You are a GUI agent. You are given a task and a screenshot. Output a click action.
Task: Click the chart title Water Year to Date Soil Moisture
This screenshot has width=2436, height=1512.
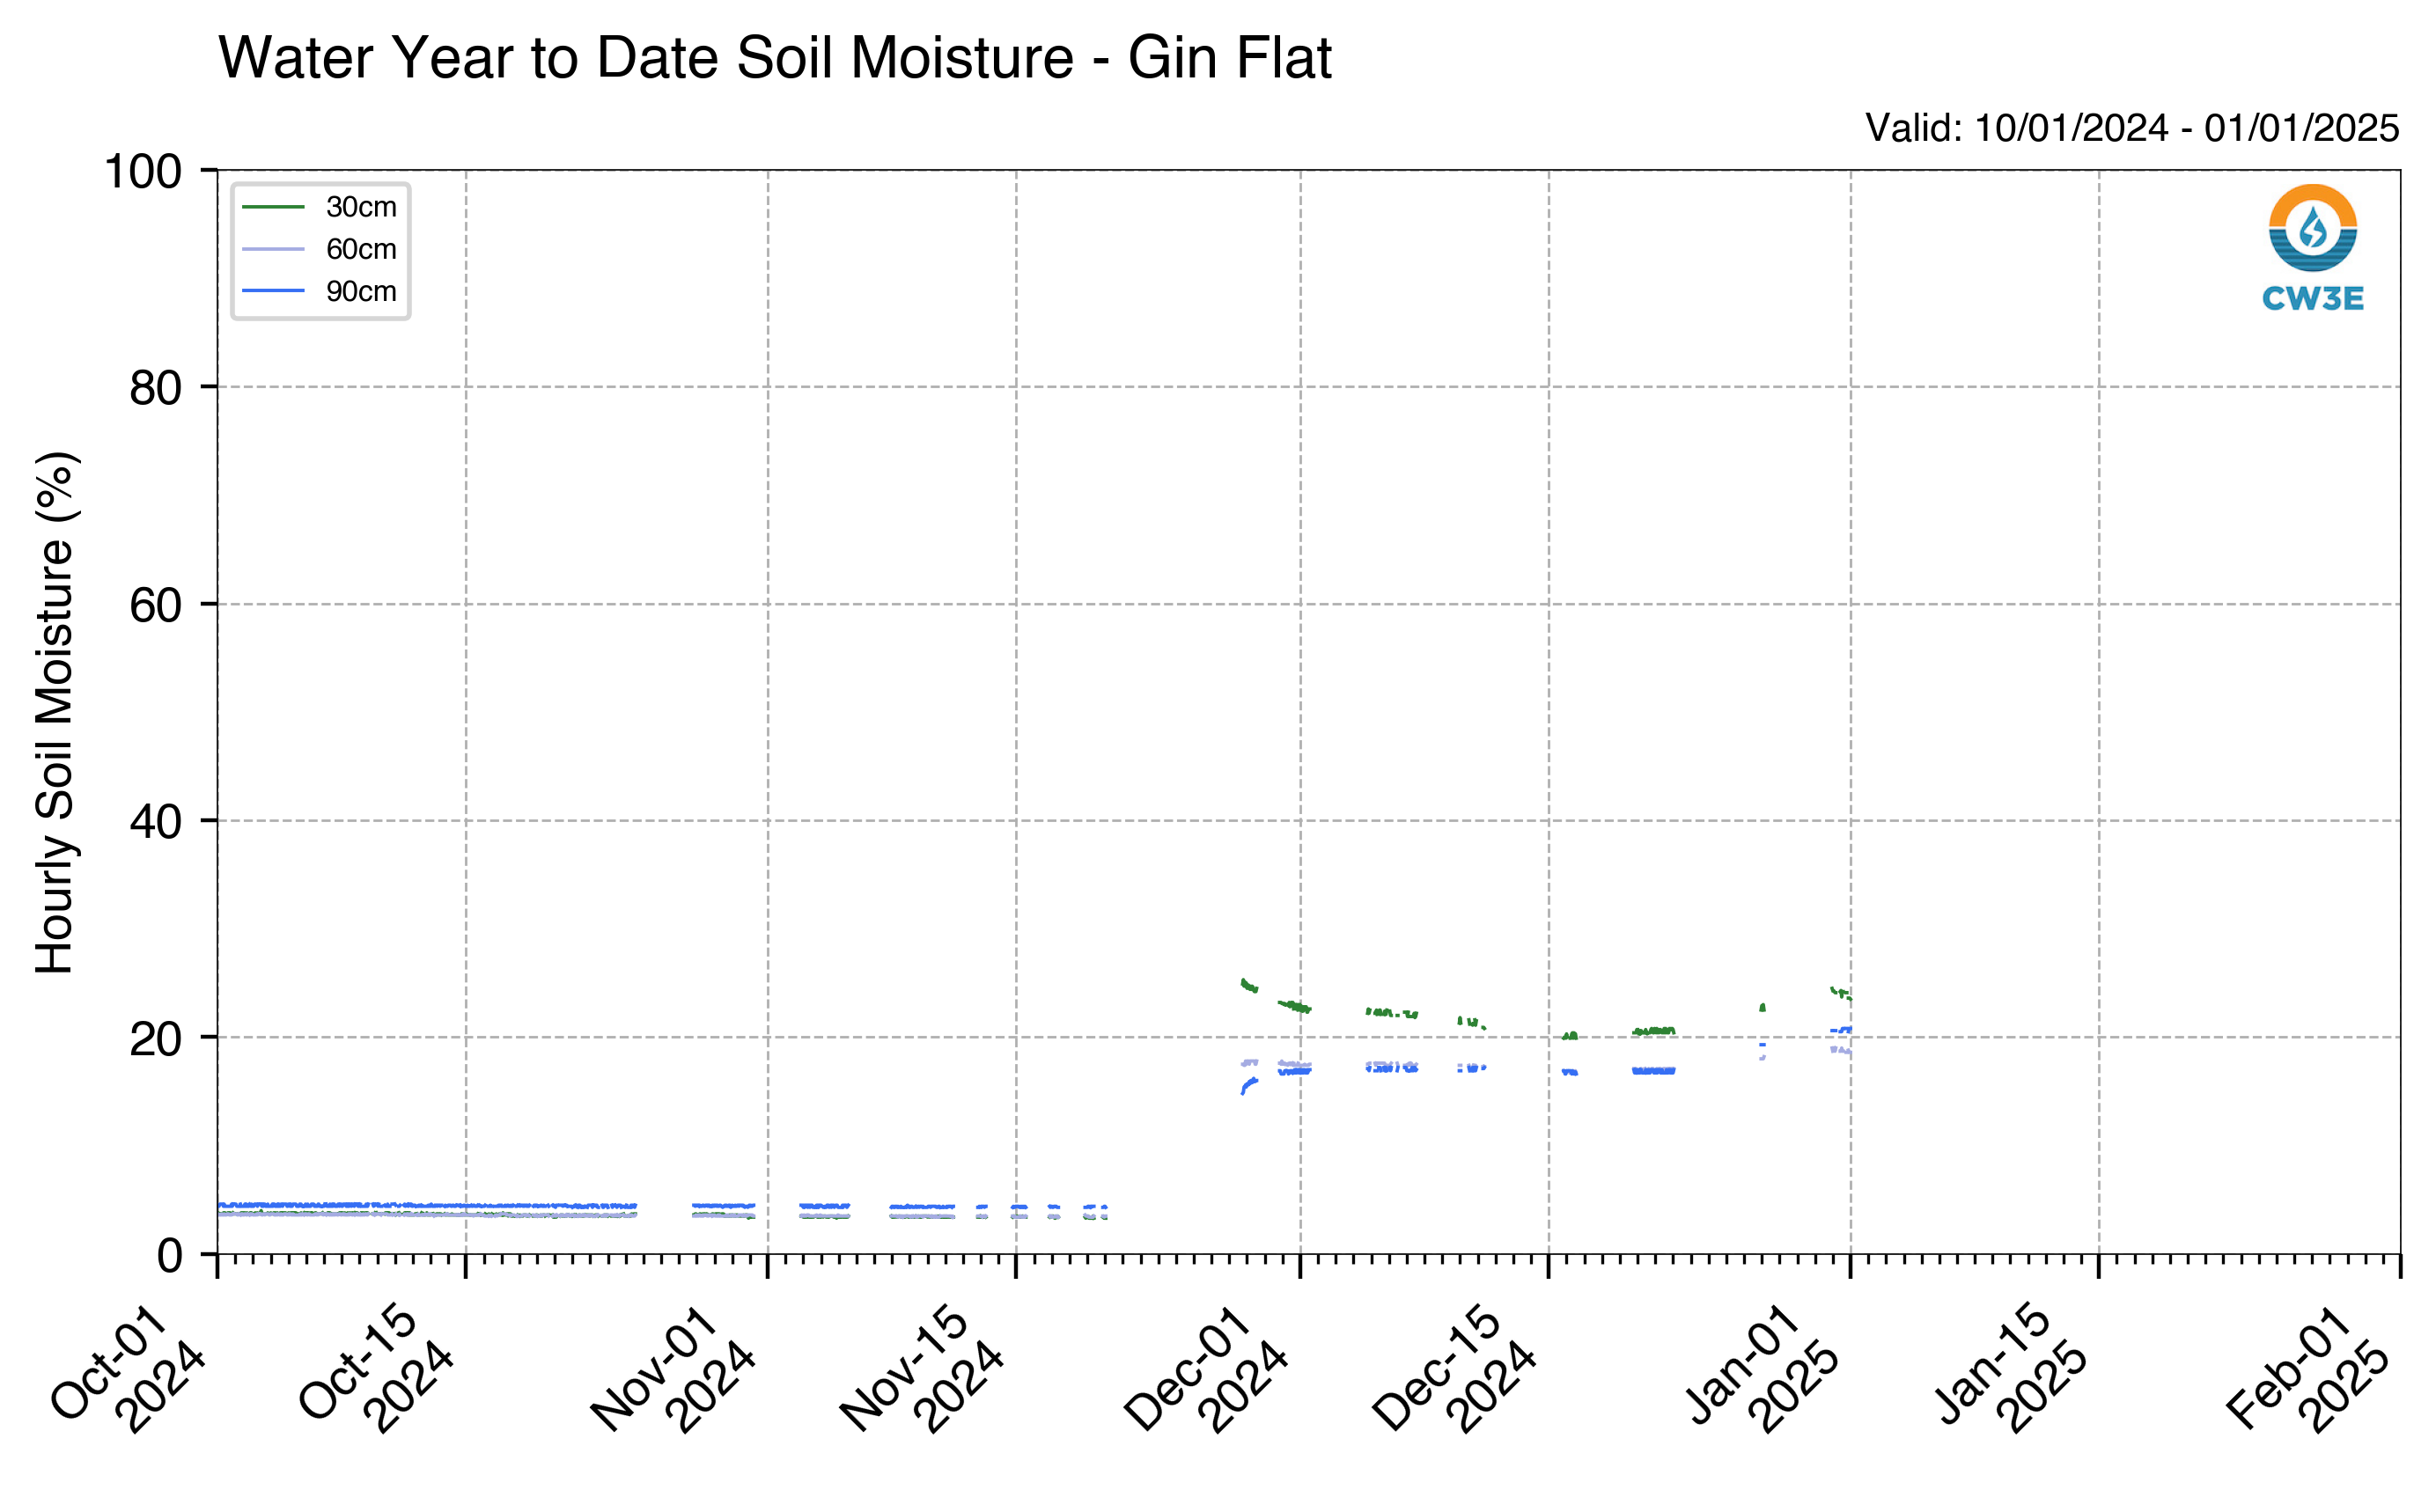pyautogui.click(x=775, y=58)
